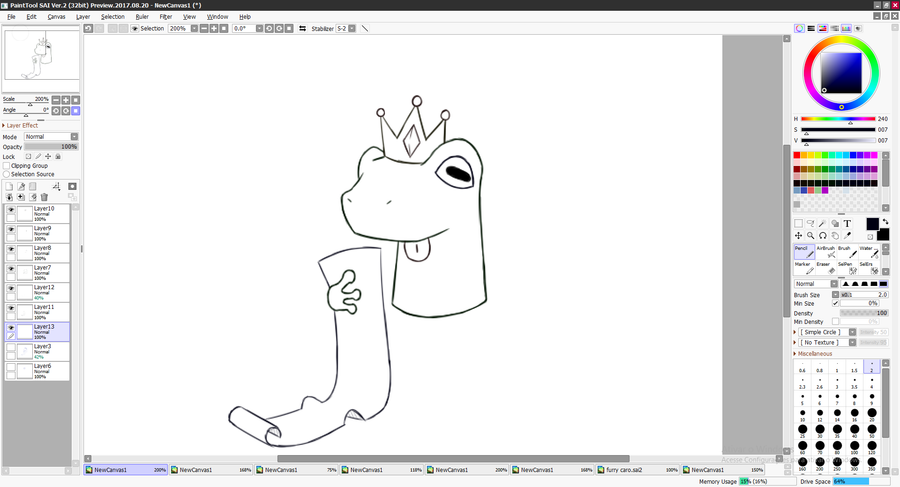Click the Hue slider bar

pyautogui.click(x=838, y=119)
